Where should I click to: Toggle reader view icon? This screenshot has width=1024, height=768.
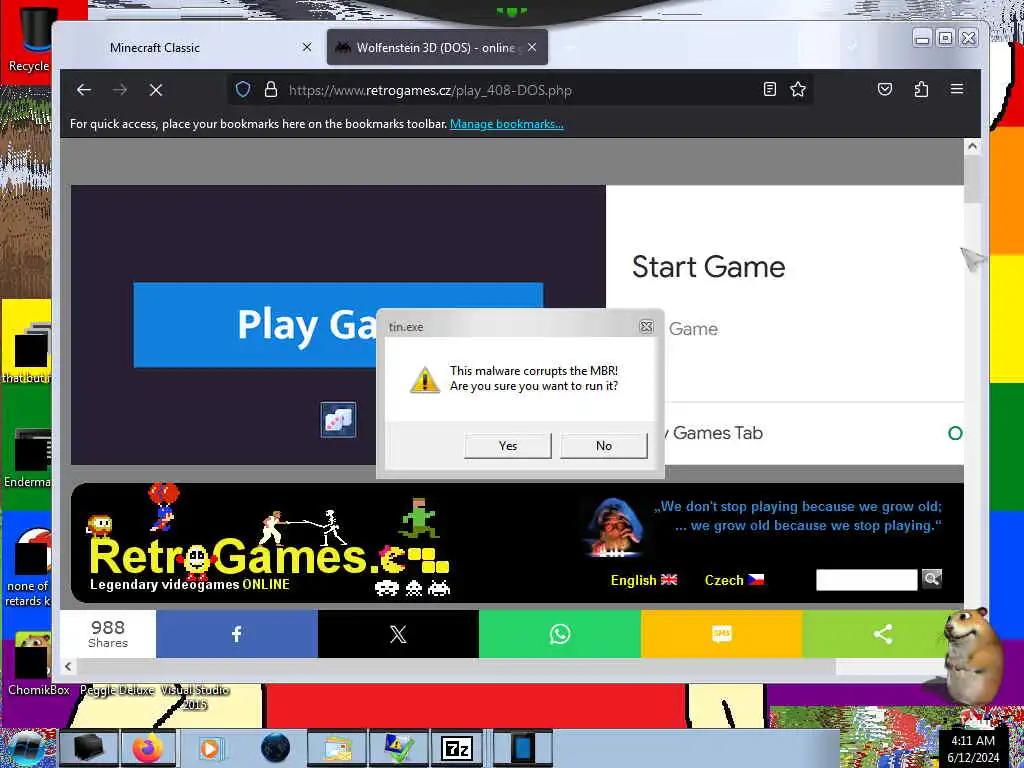[x=769, y=89]
